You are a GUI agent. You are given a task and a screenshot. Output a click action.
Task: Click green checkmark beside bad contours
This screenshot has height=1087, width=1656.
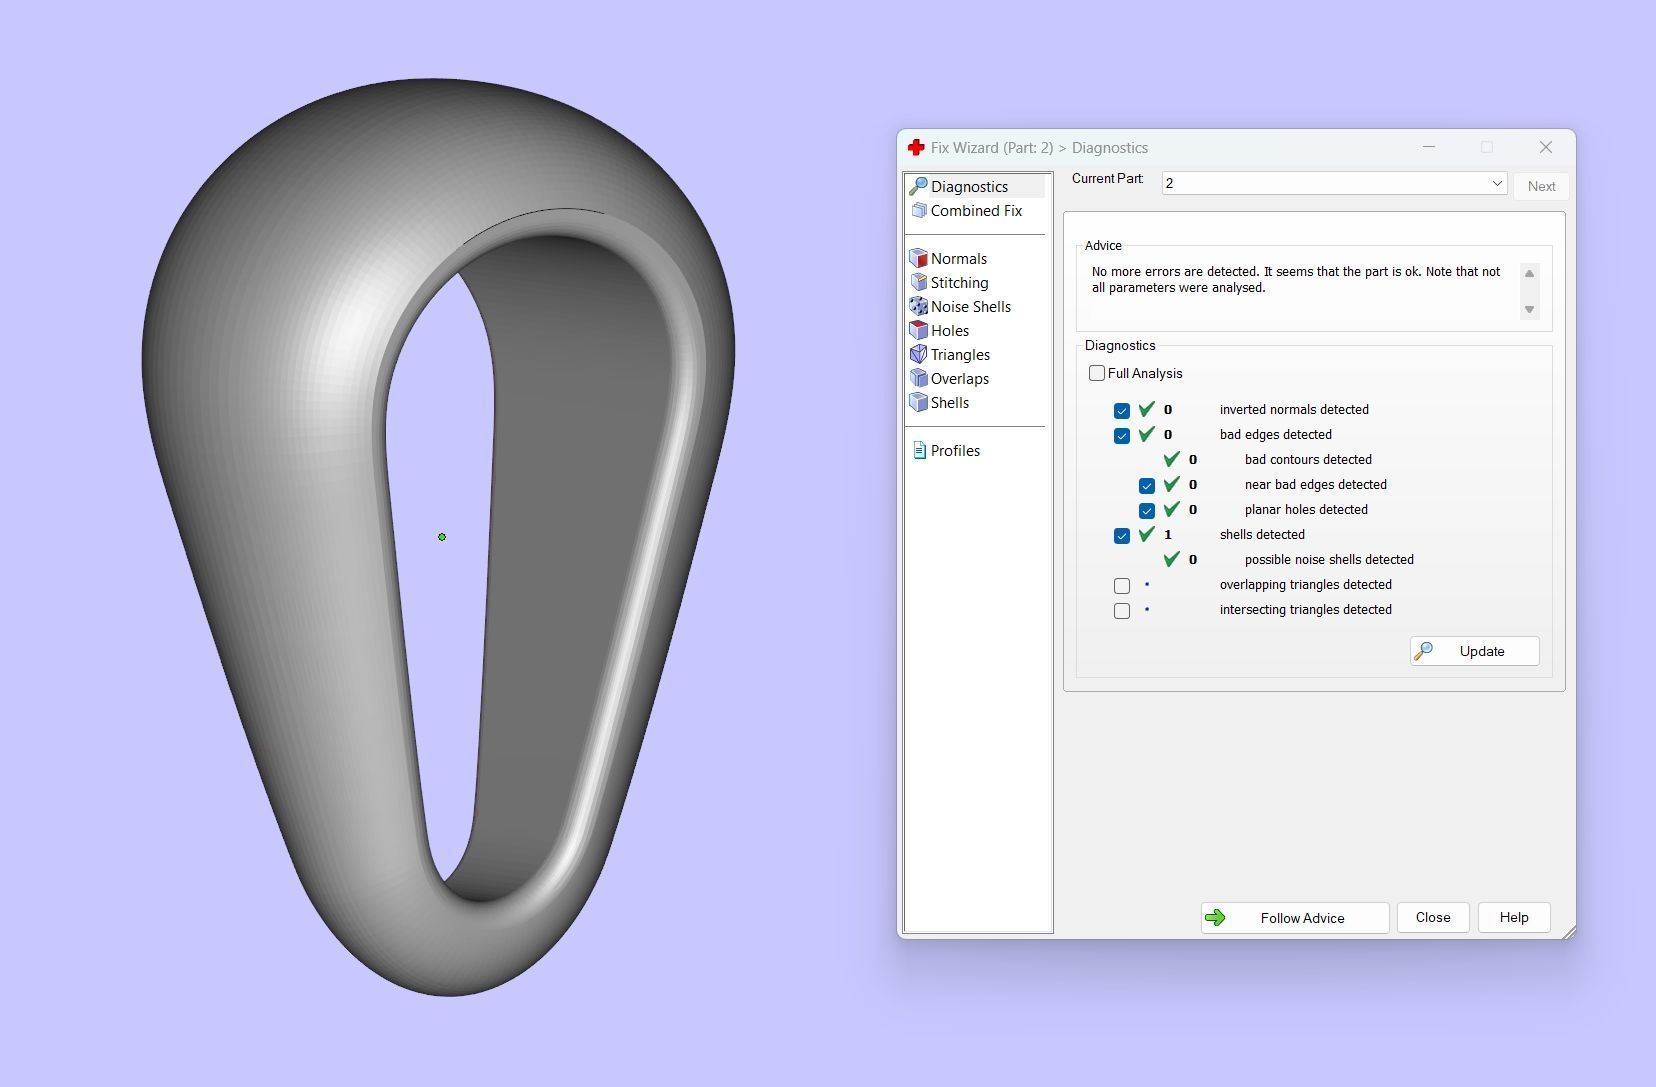[x=1171, y=458]
